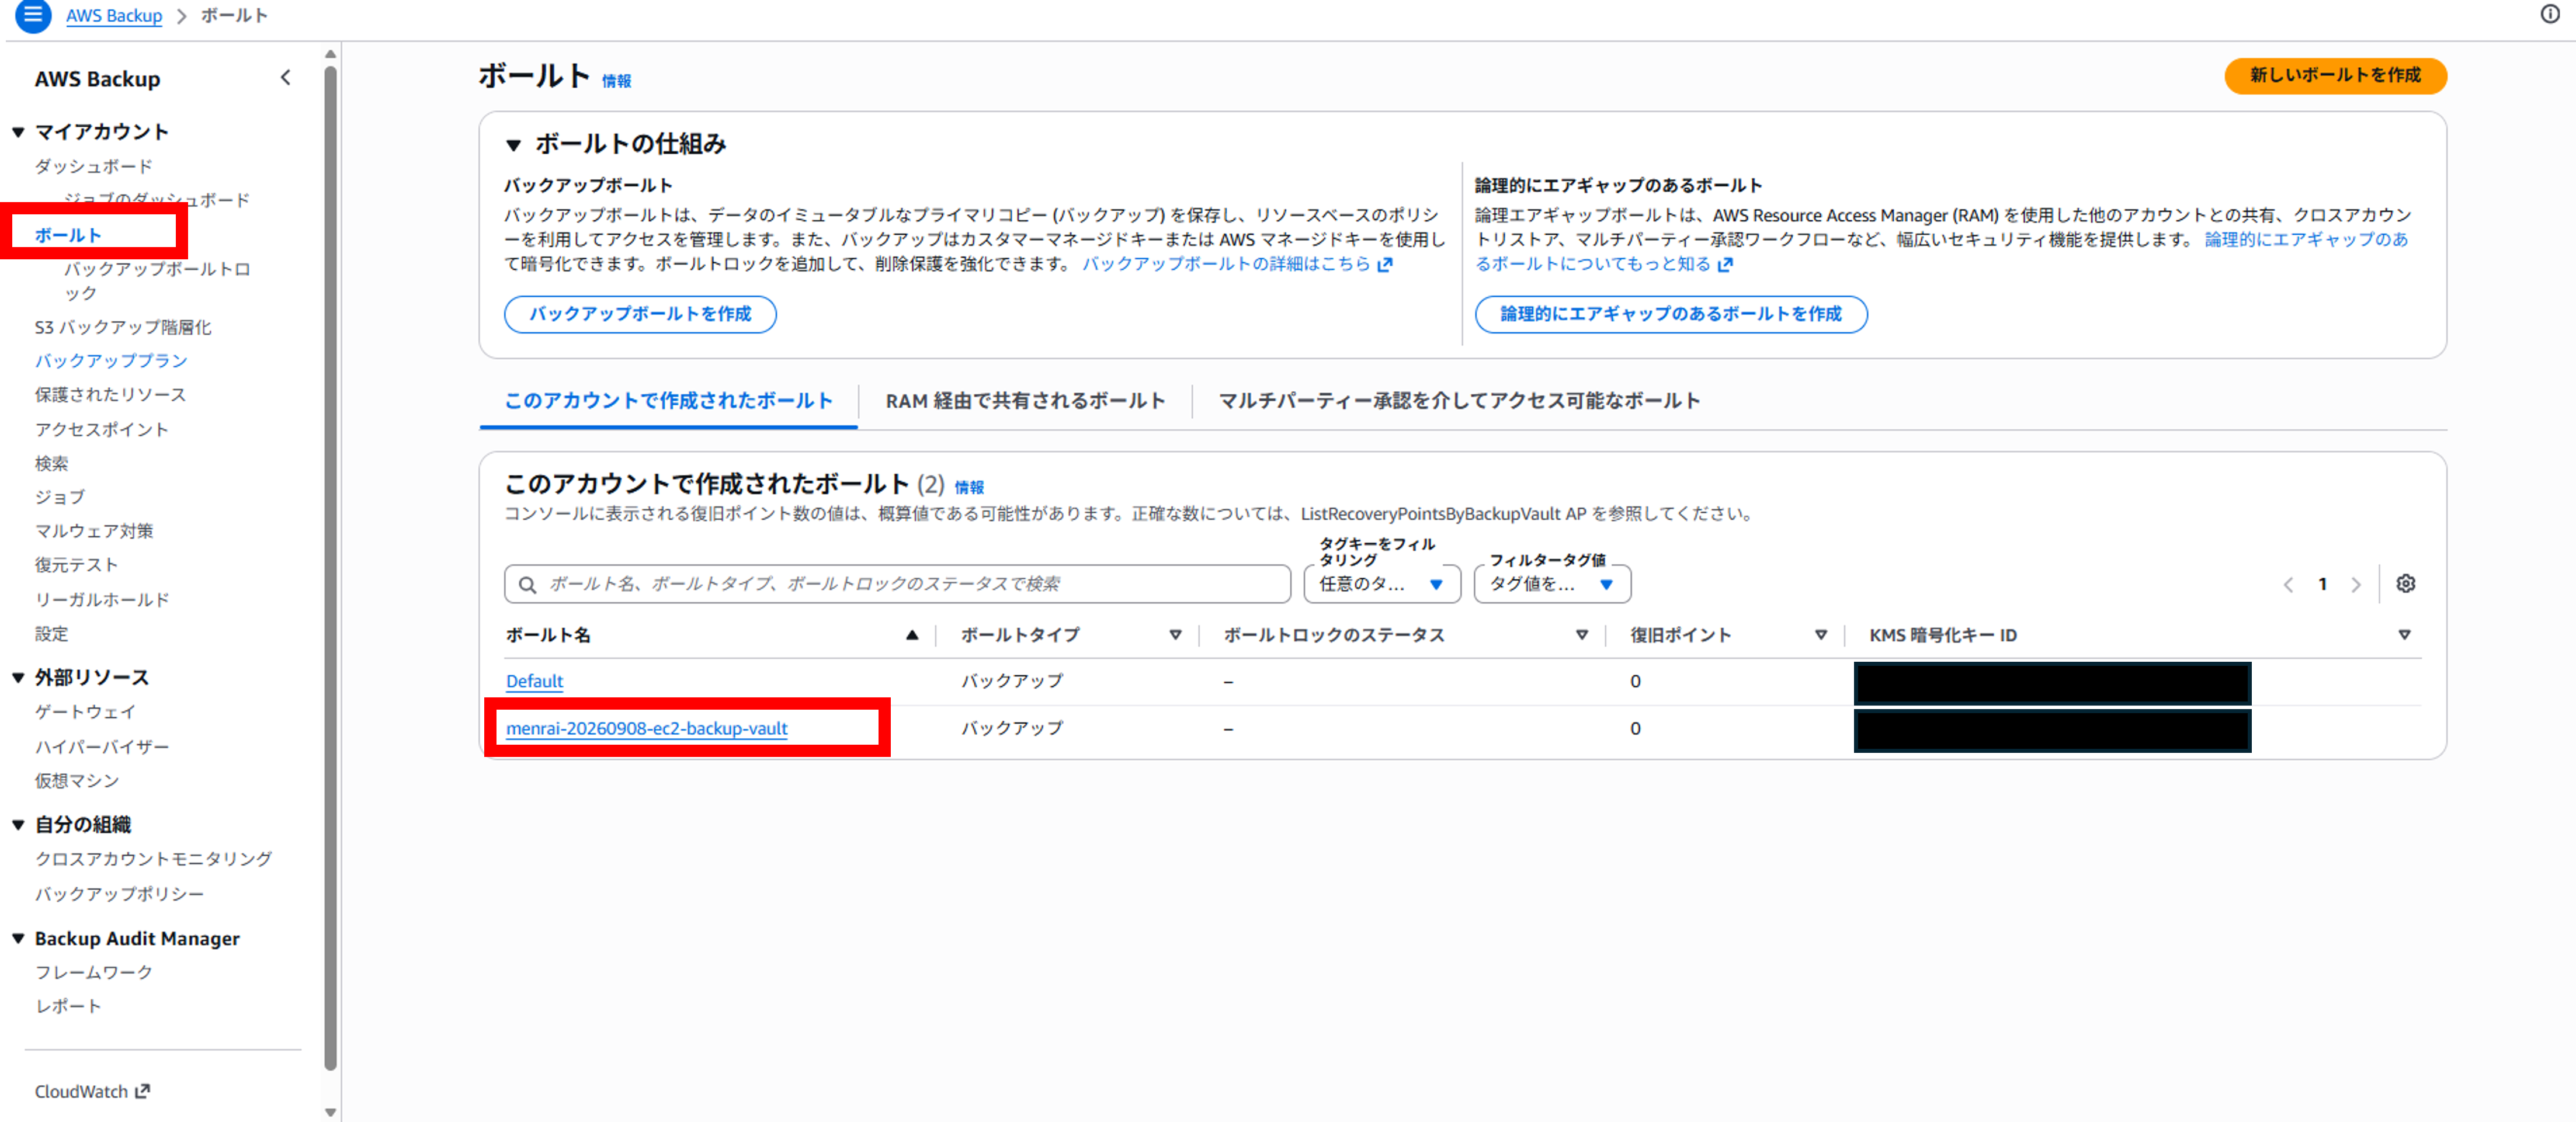
Task: Click バックアップボールトを作成 button
Action: coord(640,314)
